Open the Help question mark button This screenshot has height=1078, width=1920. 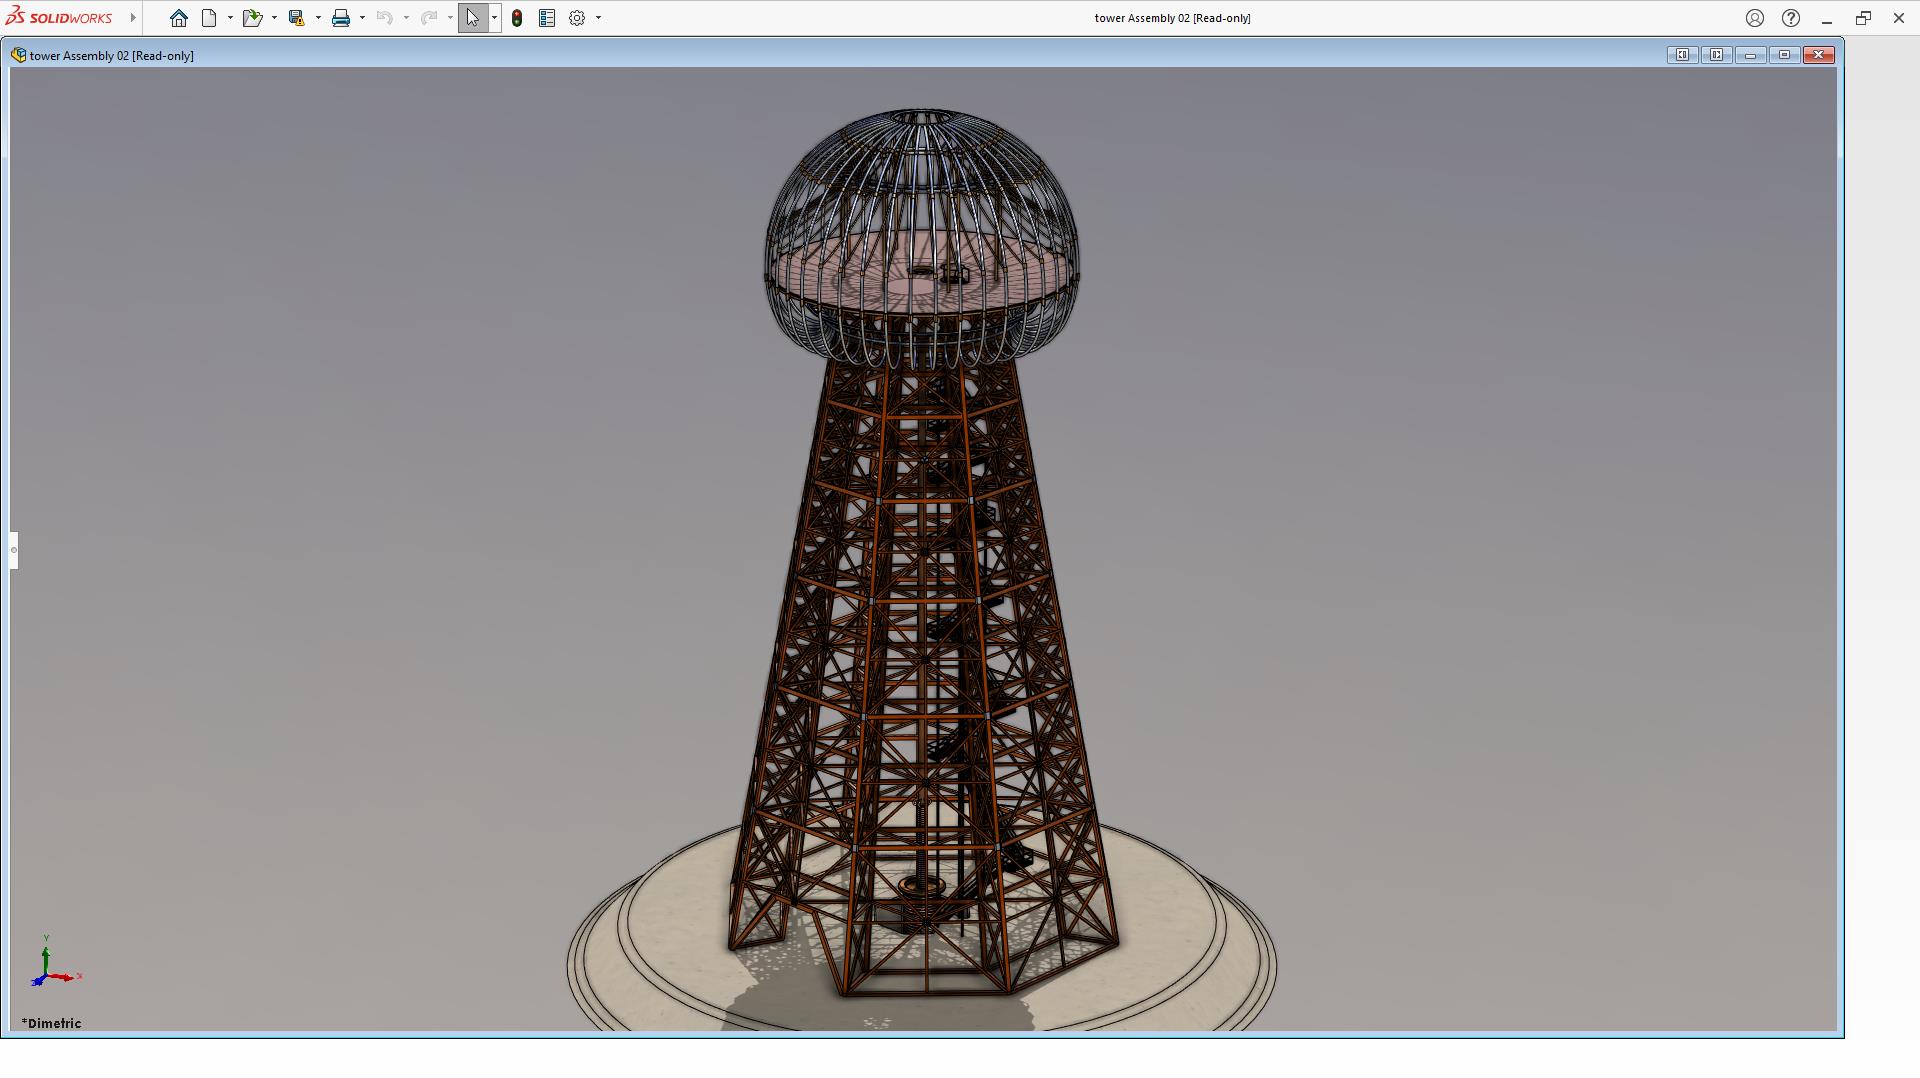(x=1791, y=18)
